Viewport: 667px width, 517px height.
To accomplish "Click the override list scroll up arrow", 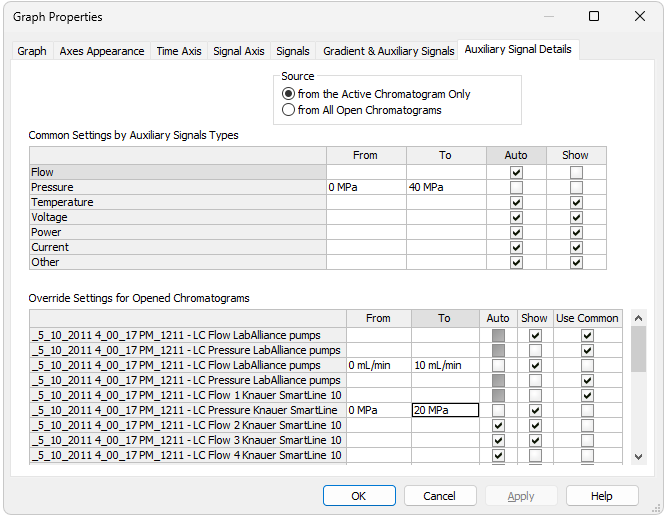I will tap(638, 318).
